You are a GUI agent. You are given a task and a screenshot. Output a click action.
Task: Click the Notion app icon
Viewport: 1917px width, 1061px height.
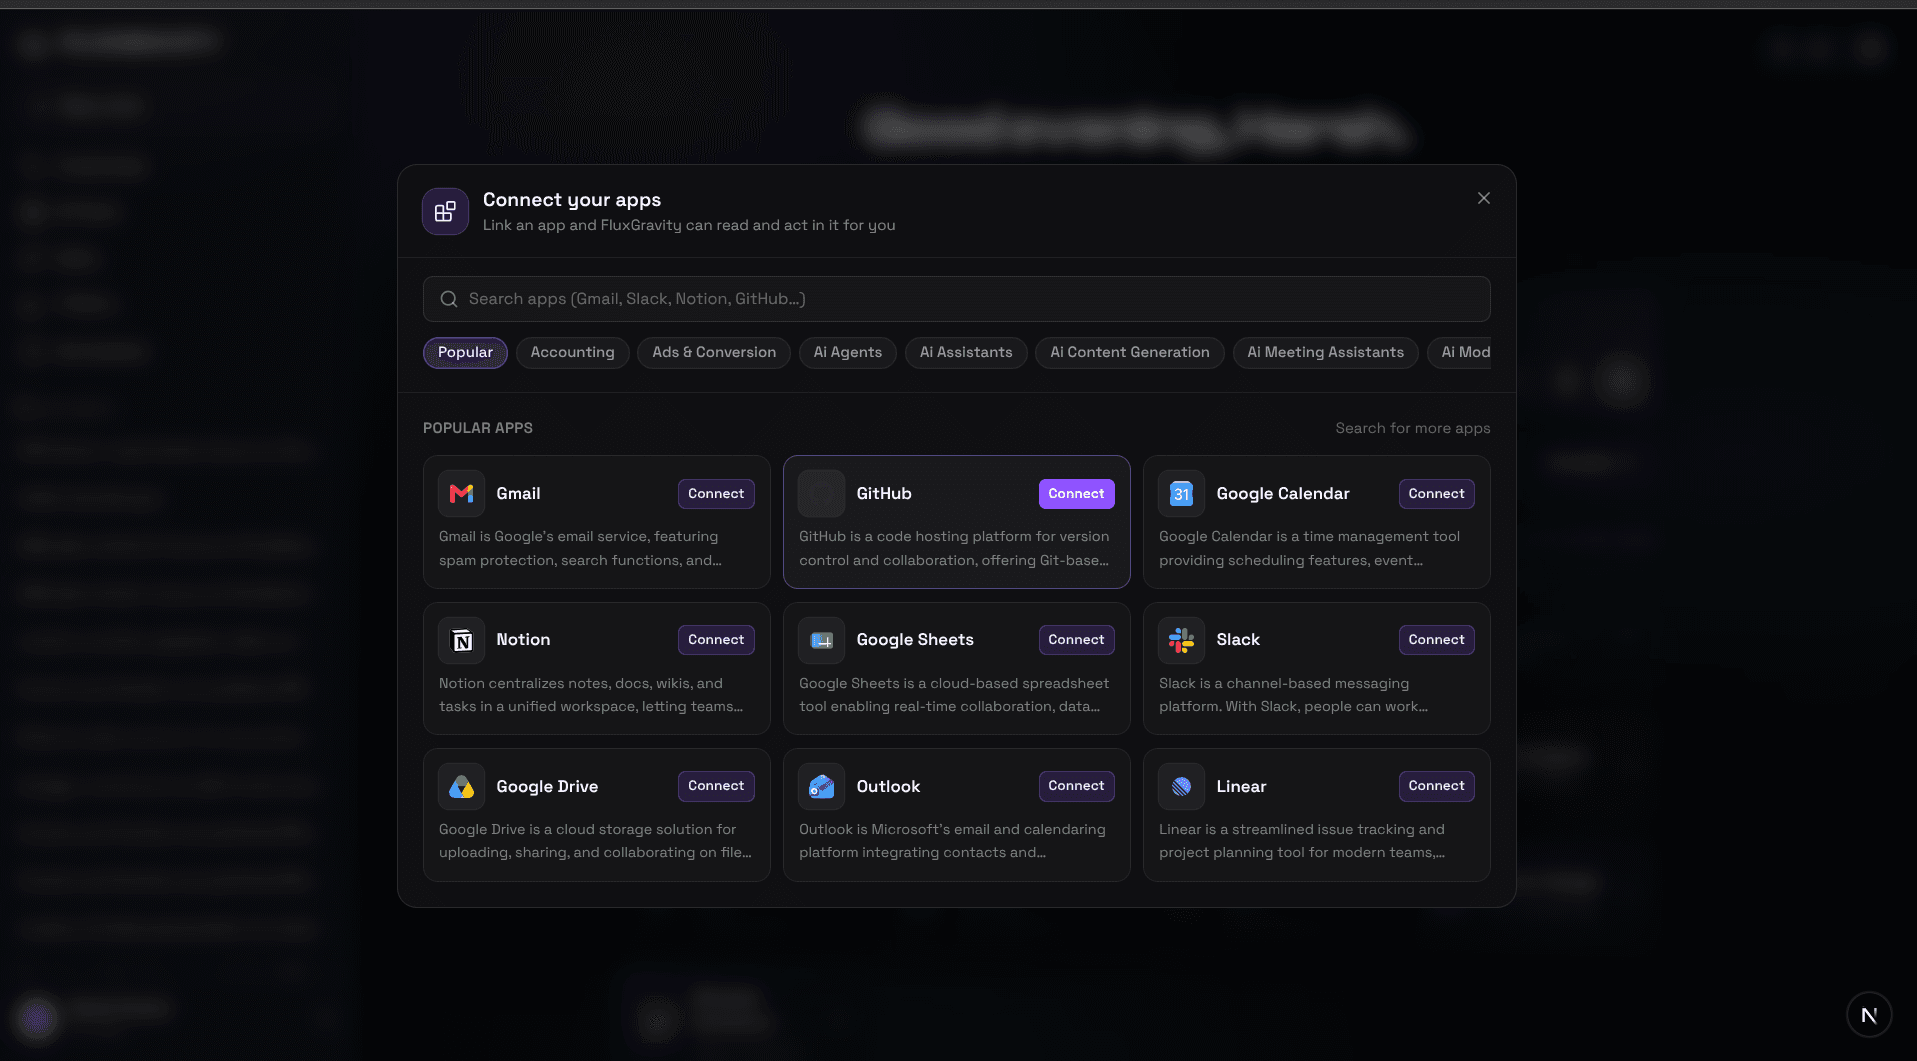[x=461, y=640]
